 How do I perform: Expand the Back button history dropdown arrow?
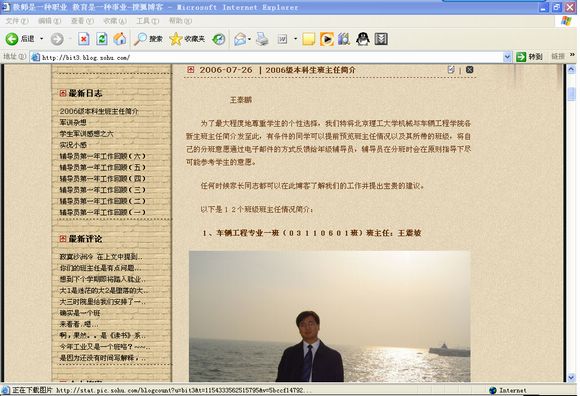pyautogui.click(x=41, y=39)
